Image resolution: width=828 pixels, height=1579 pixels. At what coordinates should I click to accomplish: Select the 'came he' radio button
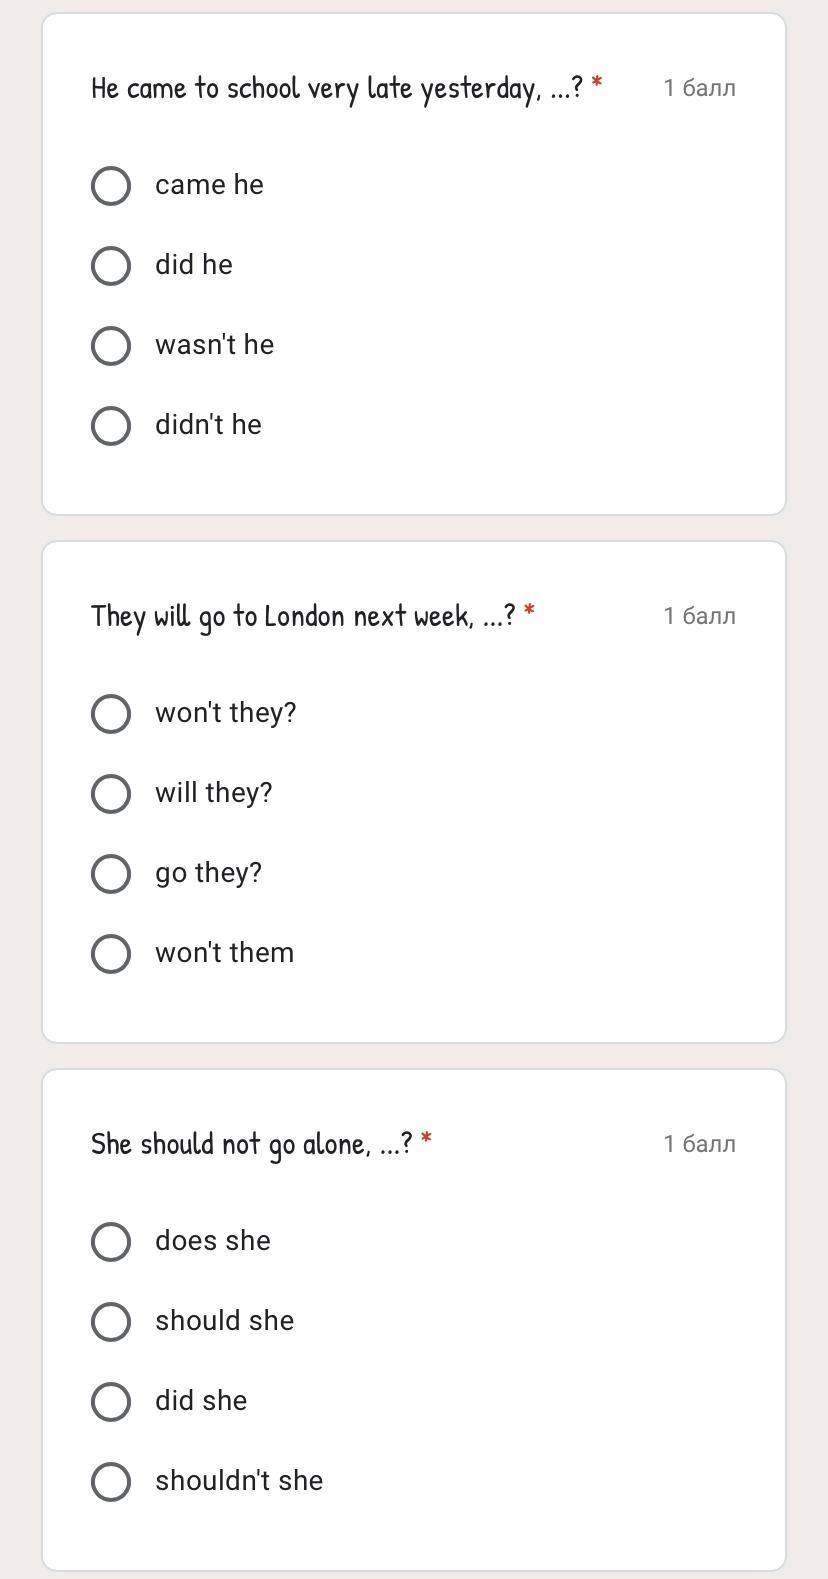[x=111, y=186]
